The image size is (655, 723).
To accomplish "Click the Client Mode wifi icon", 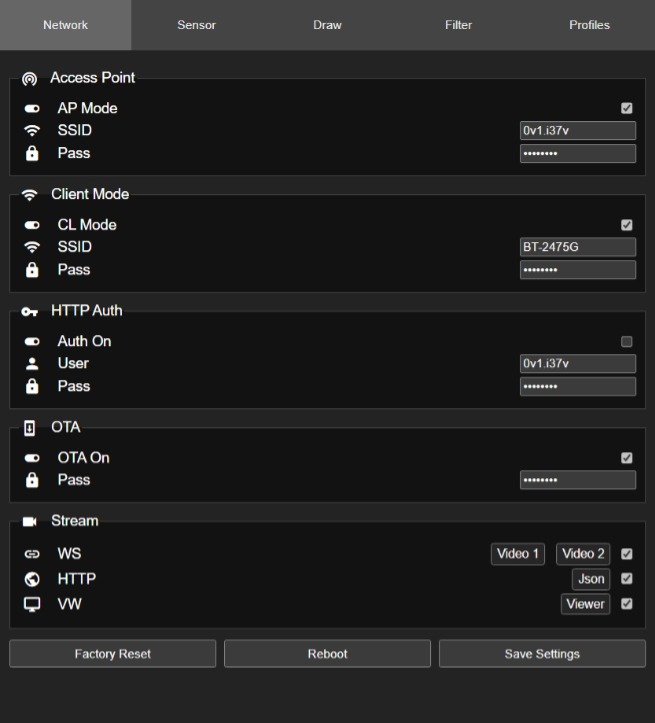I will (30, 195).
